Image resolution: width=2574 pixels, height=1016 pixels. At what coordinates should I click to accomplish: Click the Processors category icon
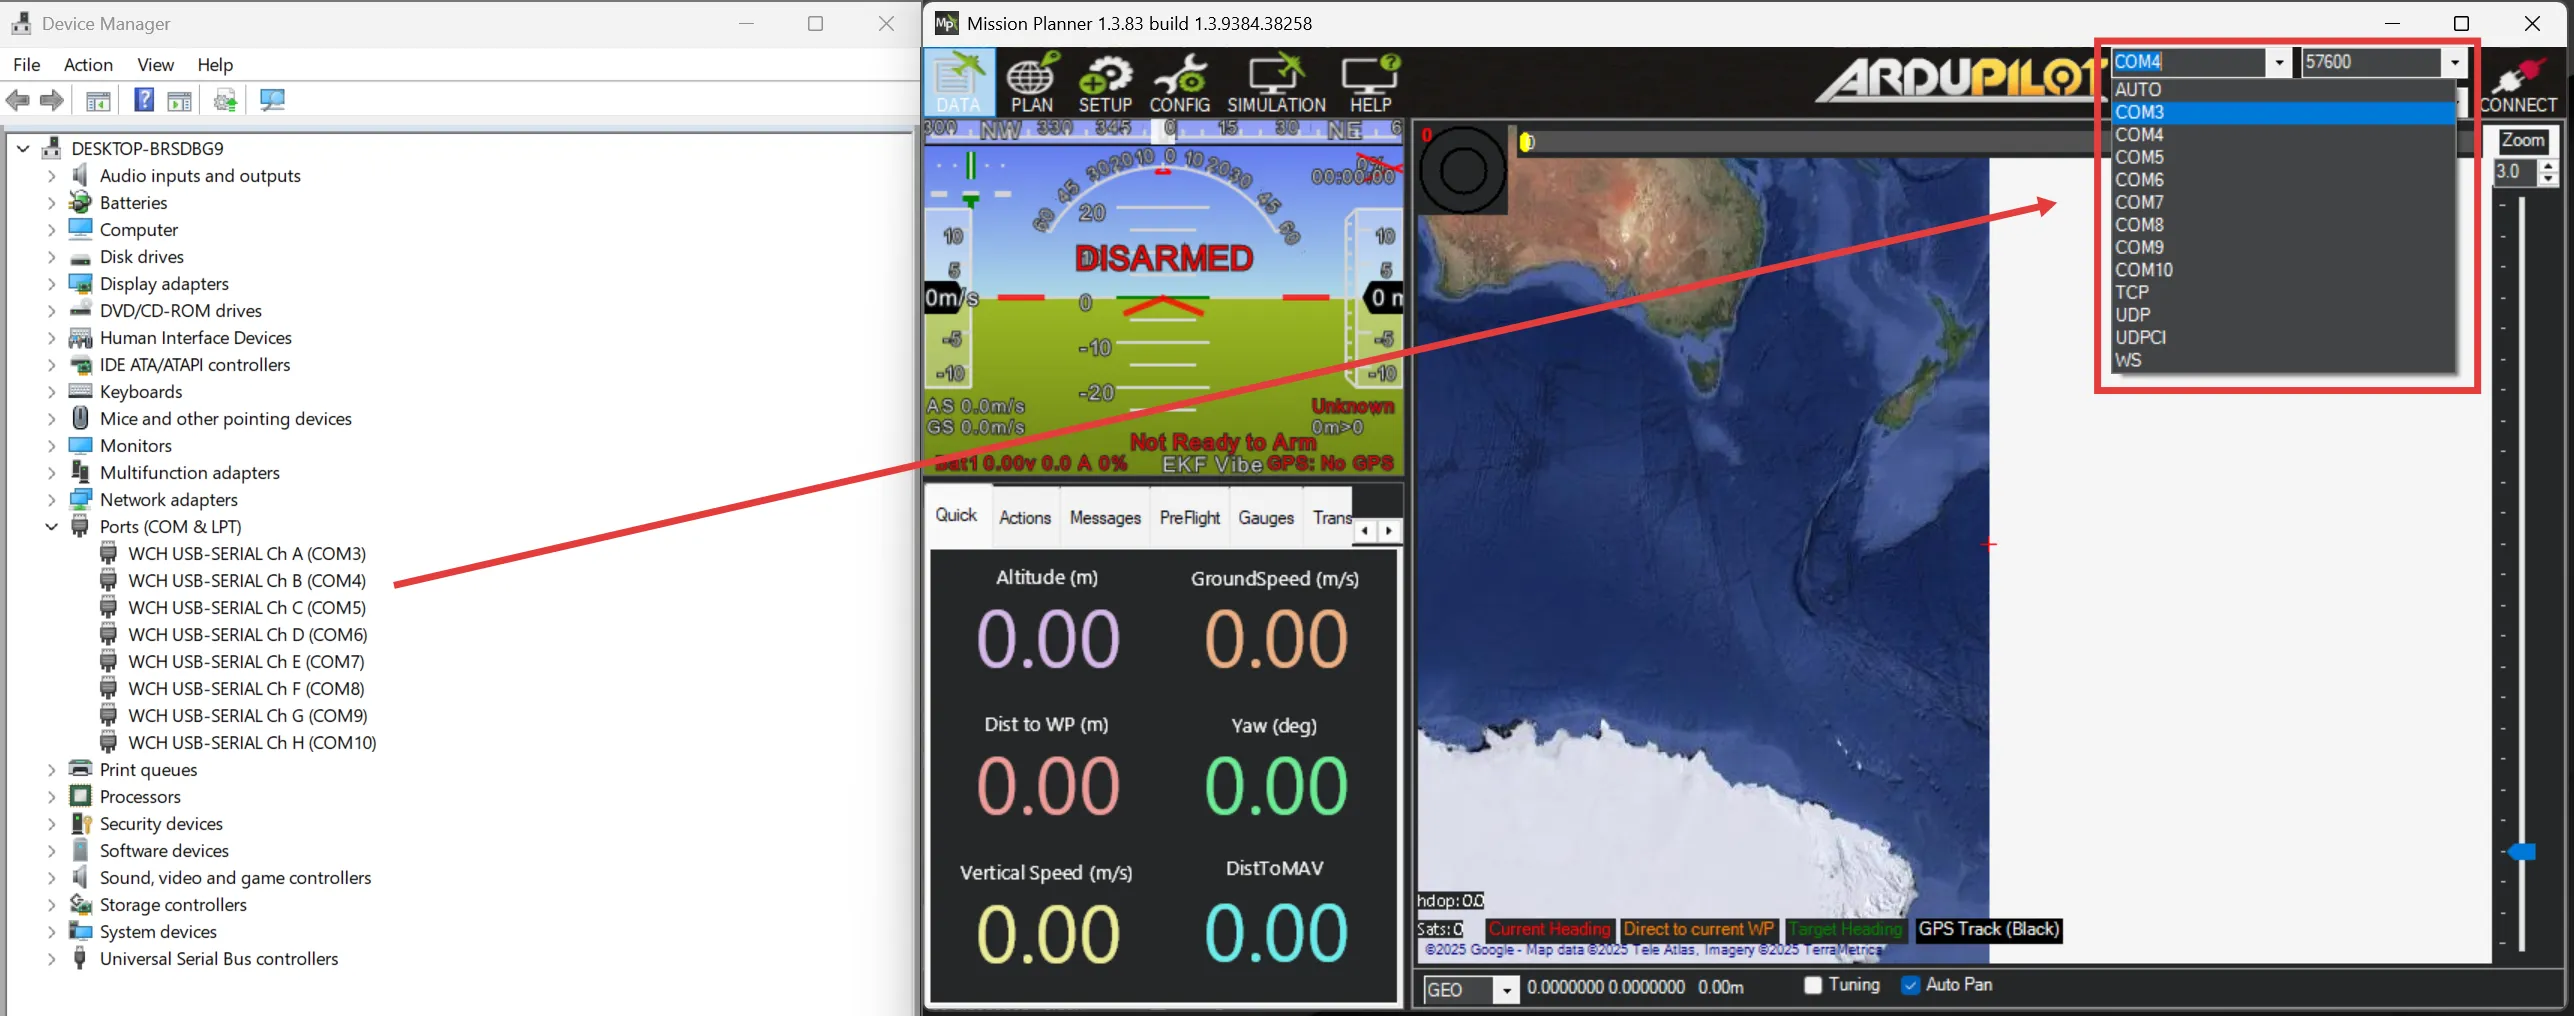point(80,796)
